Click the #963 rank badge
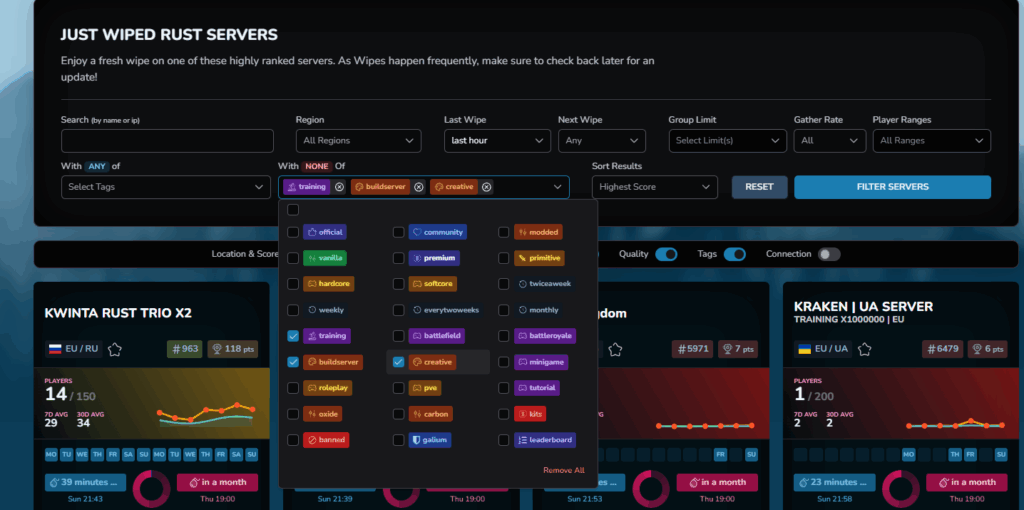Image resolution: width=1024 pixels, height=510 pixels. (185, 349)
